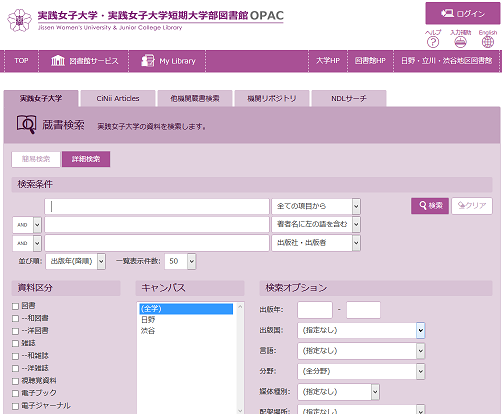This screenshot has width=502, height=416.
Task: Click the university flower logo icon
Action: pyautogui.click(x=19, y=20)
